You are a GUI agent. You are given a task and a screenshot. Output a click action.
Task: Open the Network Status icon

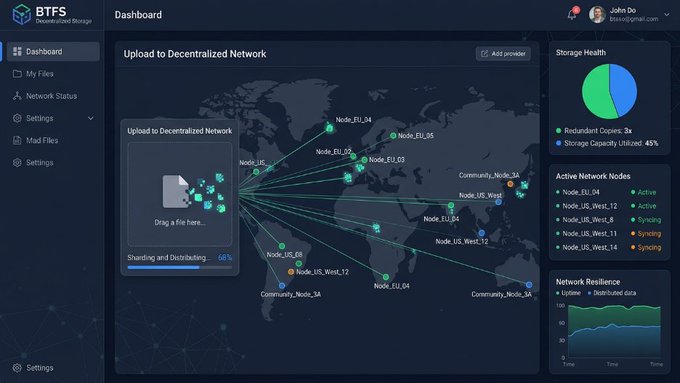(x=17, y=96)
